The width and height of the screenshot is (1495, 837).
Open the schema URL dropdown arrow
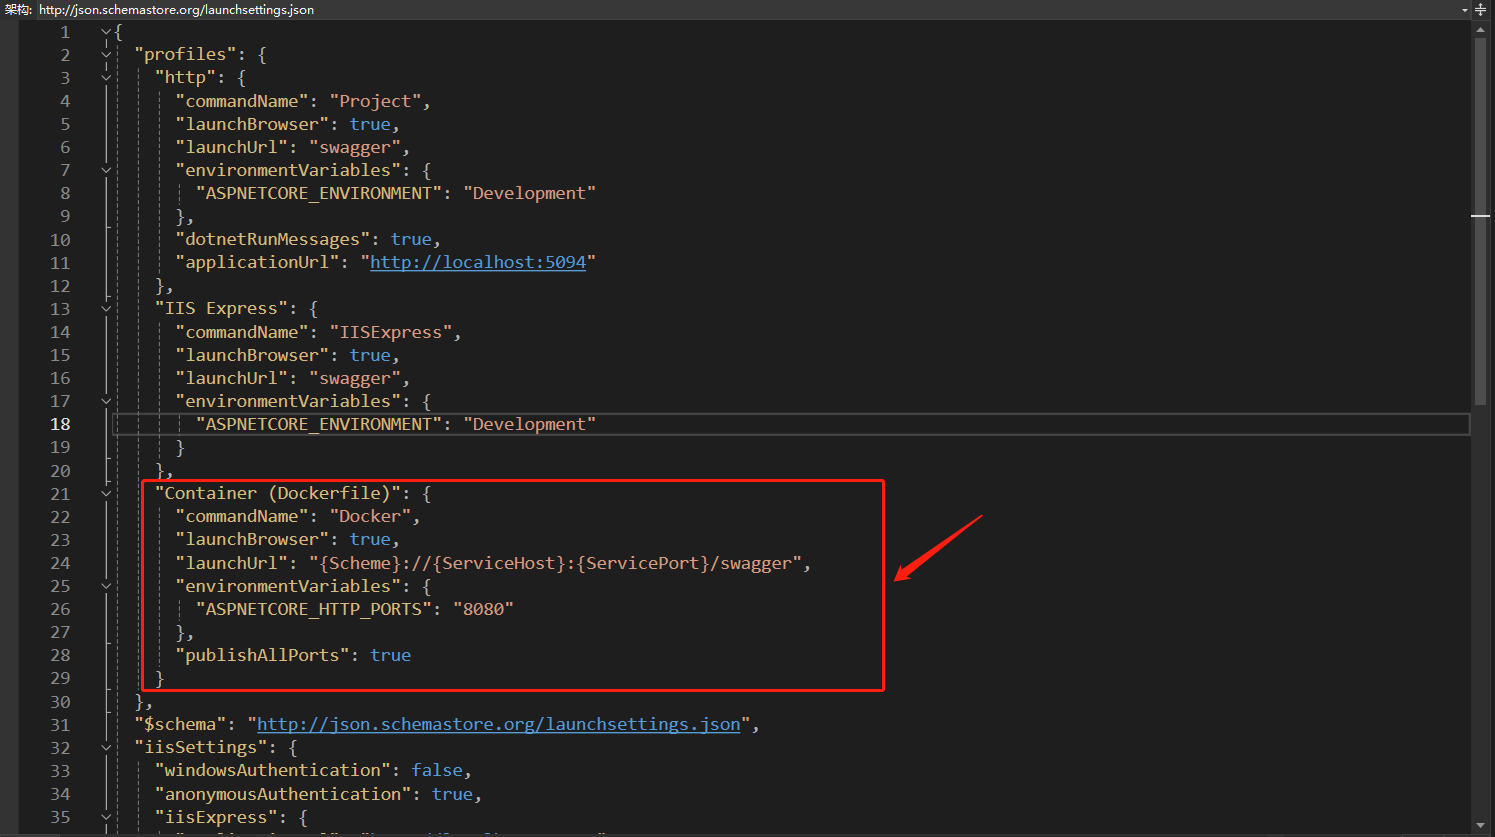point(1465,10)
